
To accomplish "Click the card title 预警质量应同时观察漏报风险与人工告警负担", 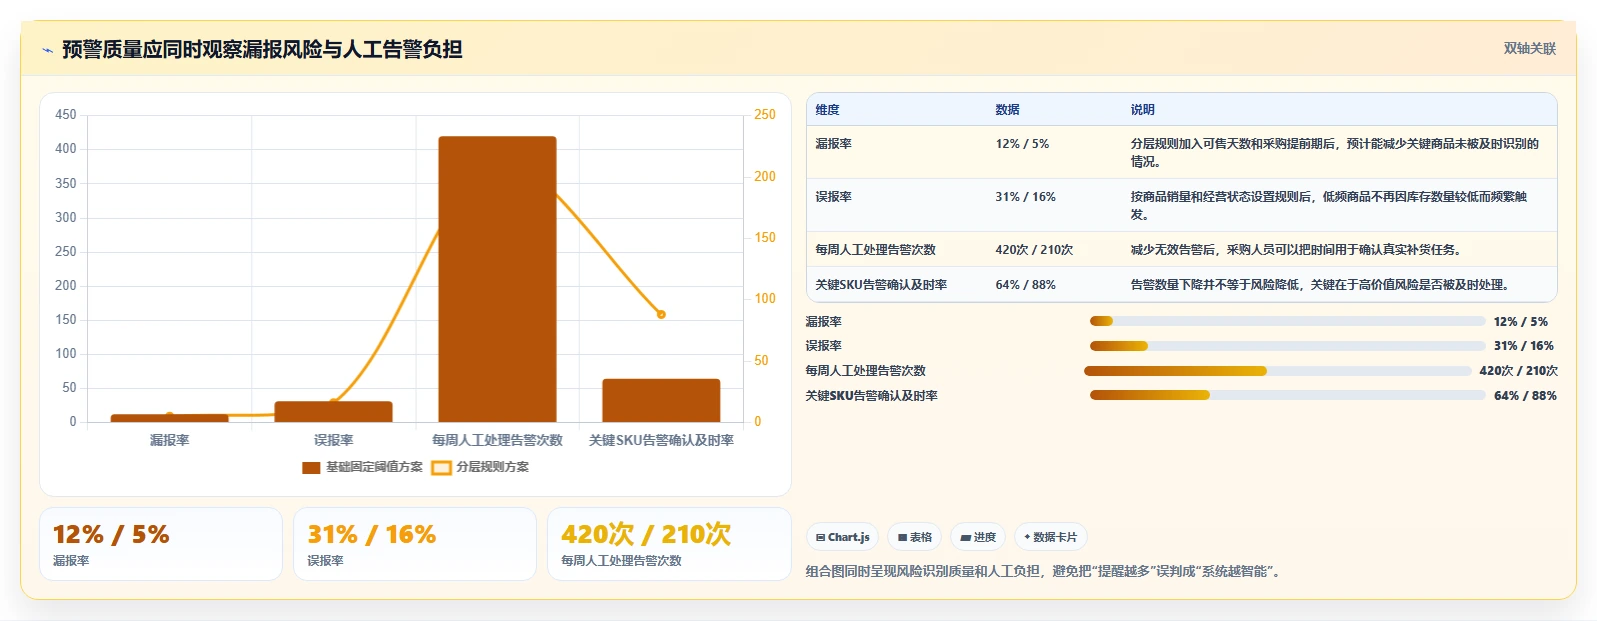I will click(x=262, y=49).
